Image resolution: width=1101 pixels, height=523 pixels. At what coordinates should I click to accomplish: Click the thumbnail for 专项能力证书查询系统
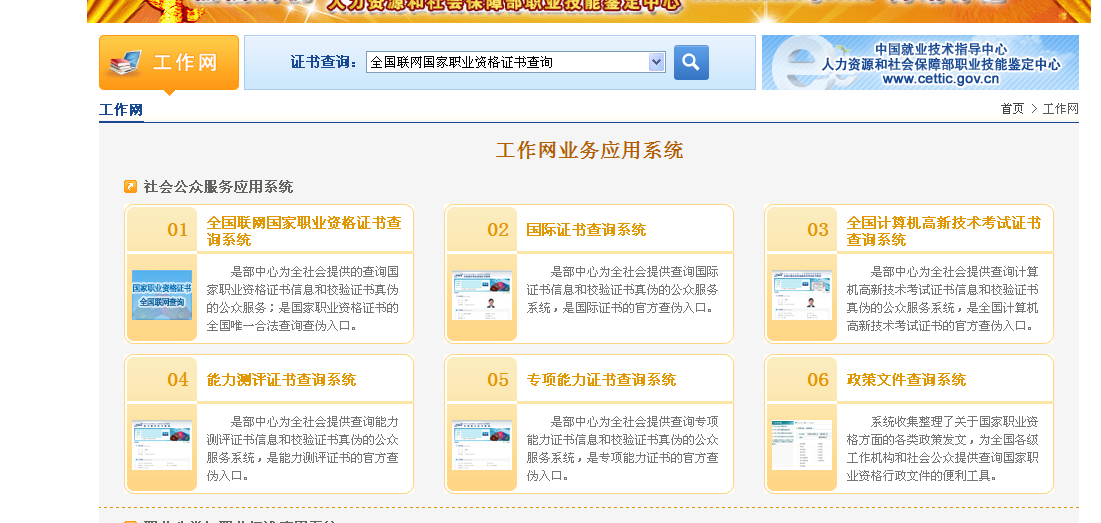[482, 445]
